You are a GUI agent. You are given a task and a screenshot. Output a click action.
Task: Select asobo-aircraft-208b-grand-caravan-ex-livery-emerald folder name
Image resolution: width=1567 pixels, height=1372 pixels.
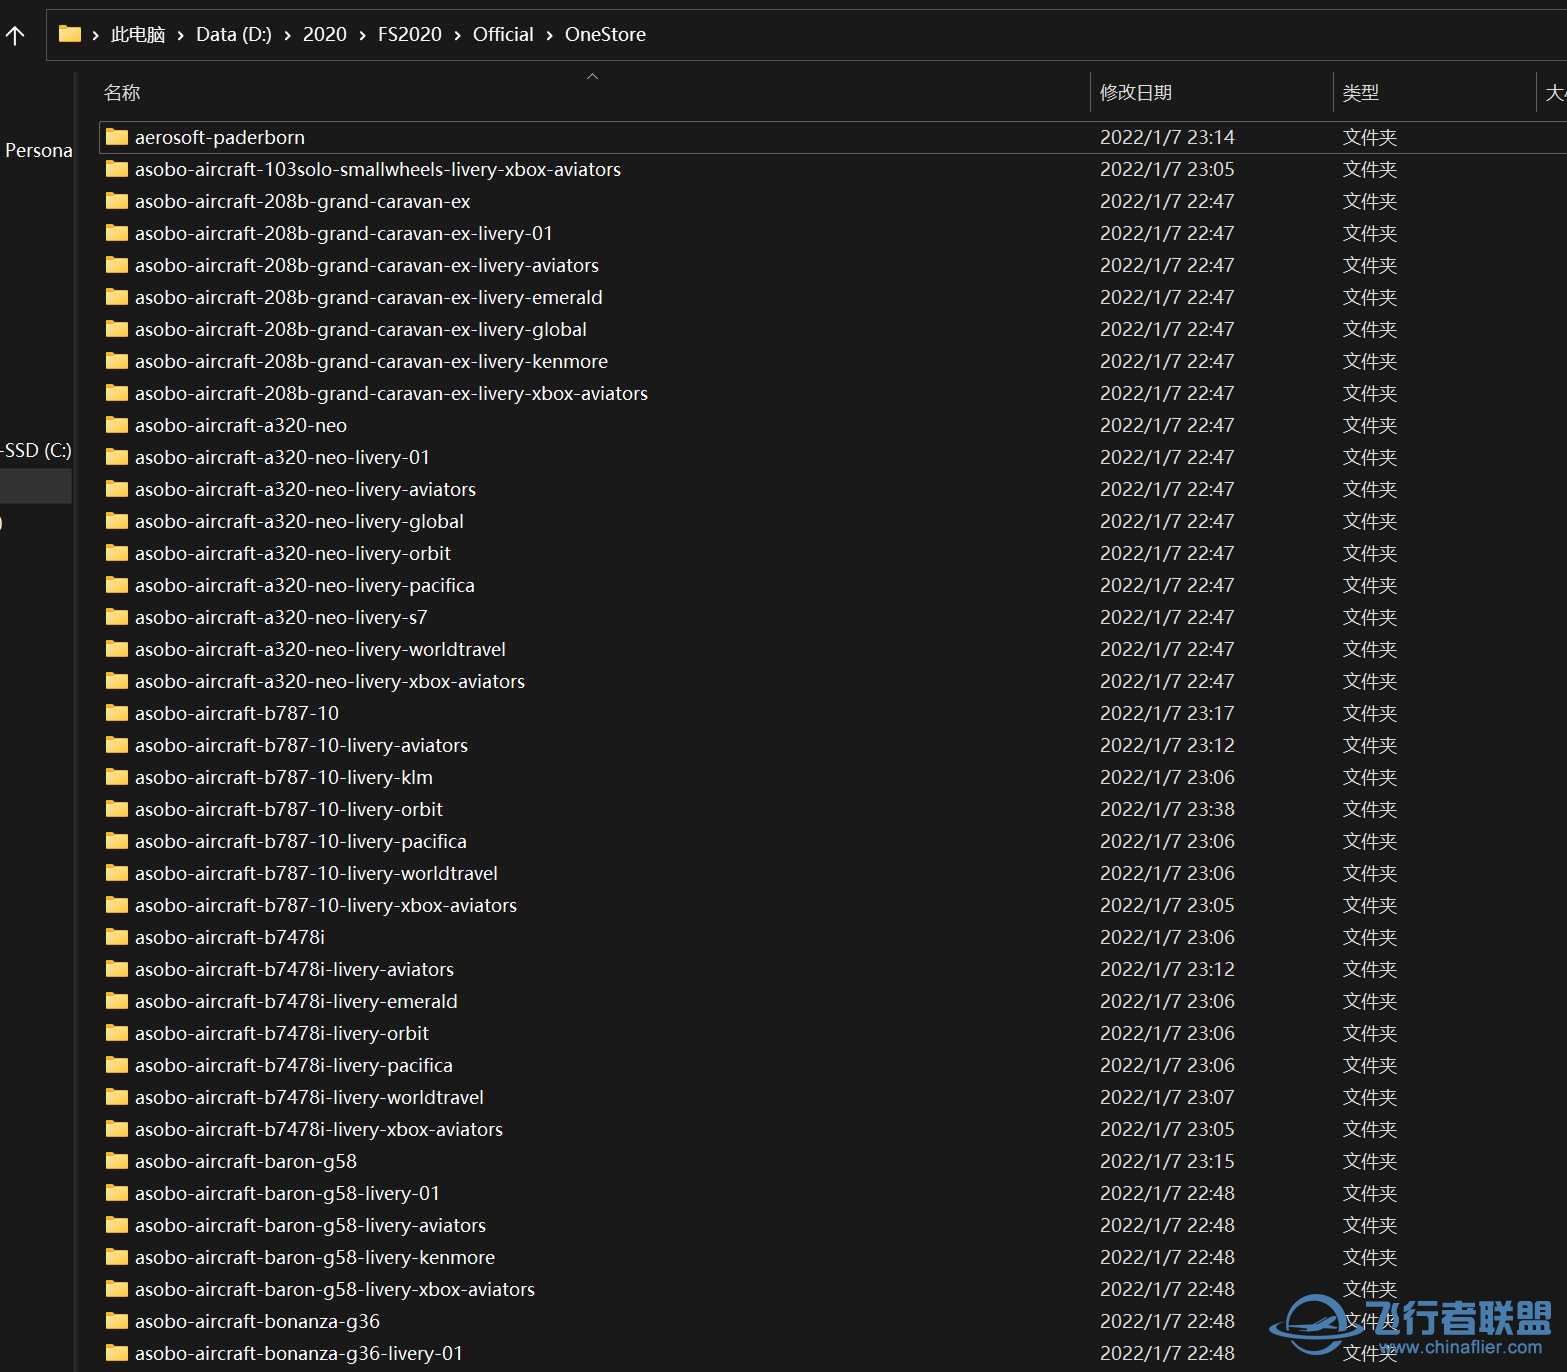[369, 297]
